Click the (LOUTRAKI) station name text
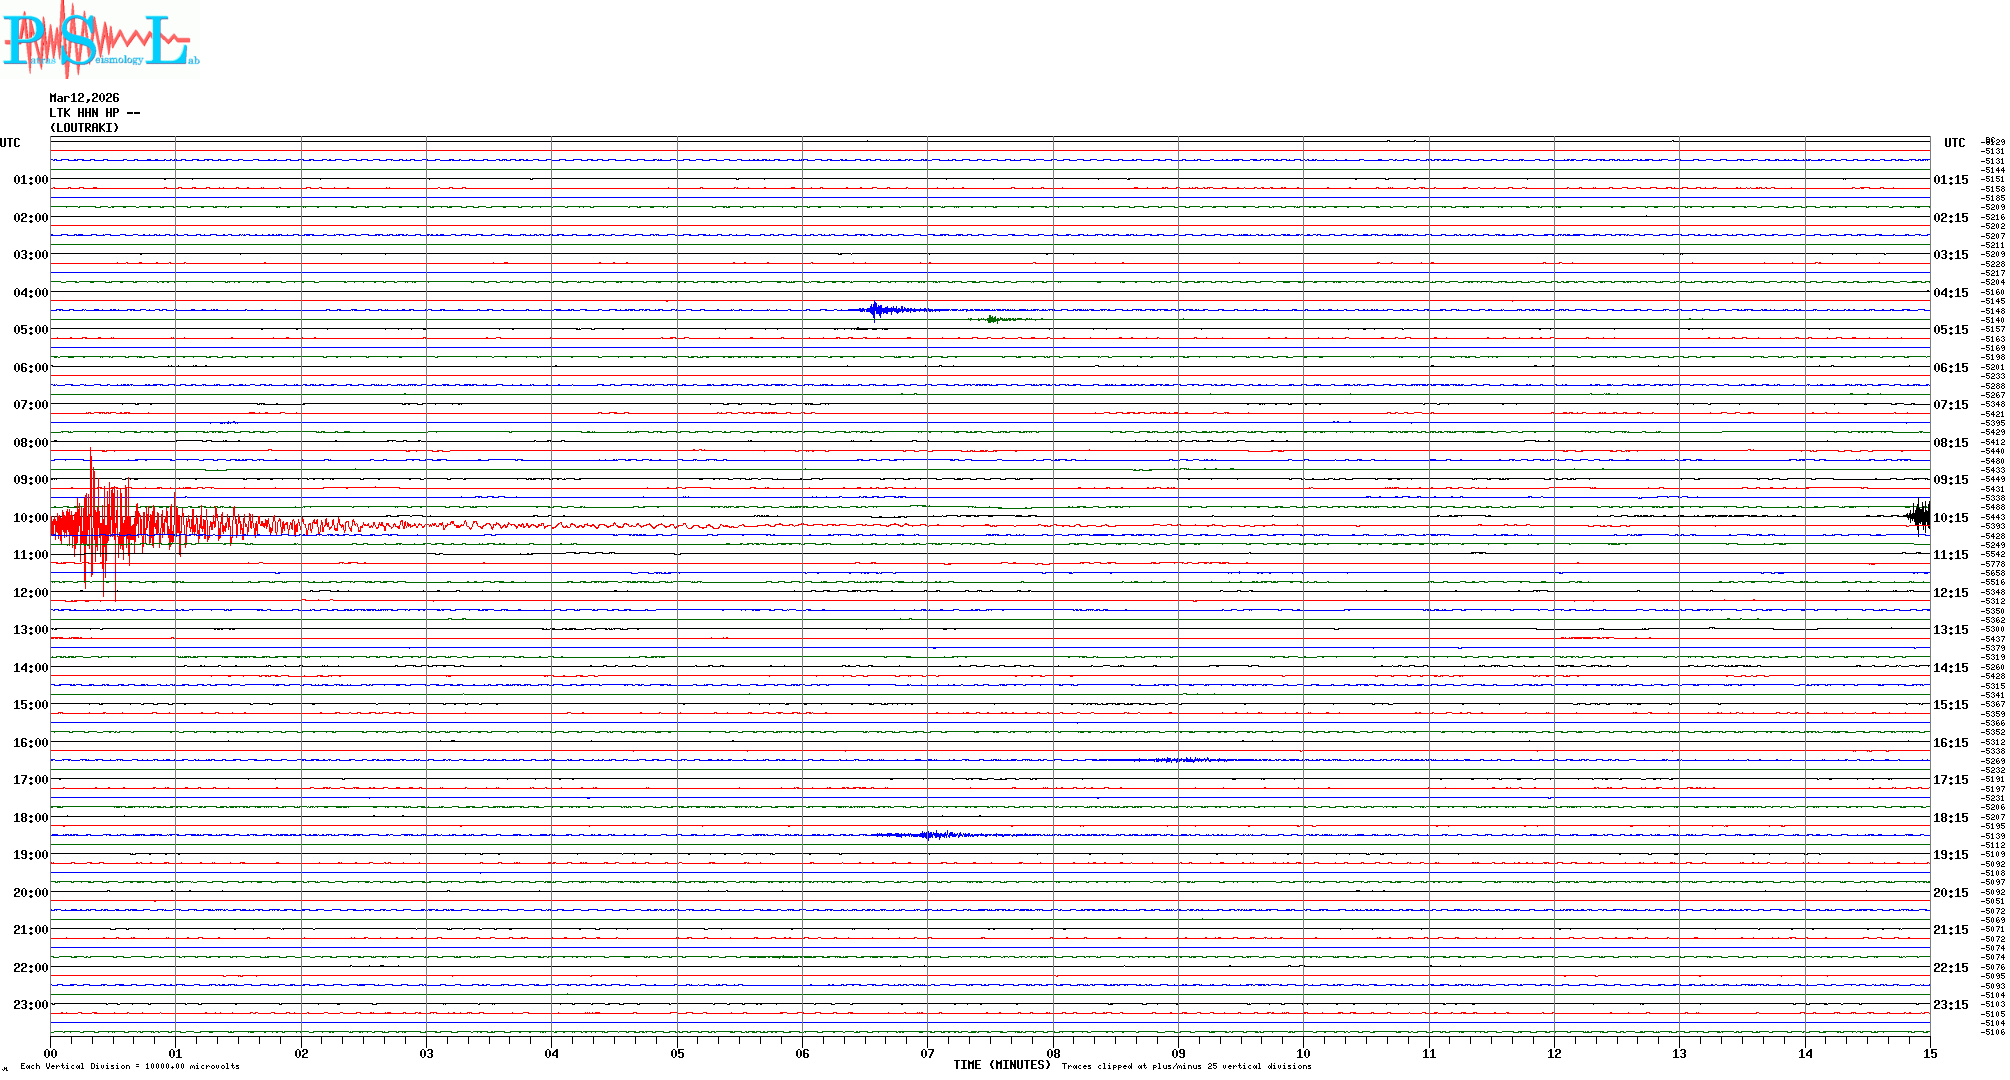 (x=84, y=128)
